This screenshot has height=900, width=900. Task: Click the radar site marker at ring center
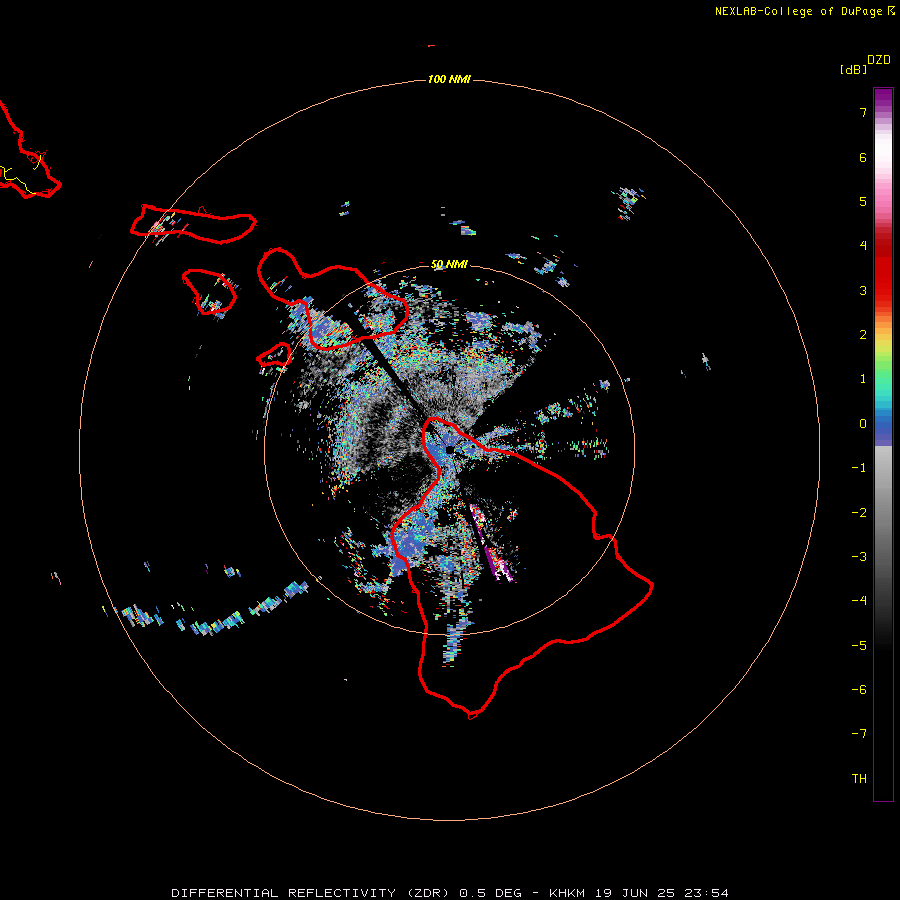(x=449, y=449)
